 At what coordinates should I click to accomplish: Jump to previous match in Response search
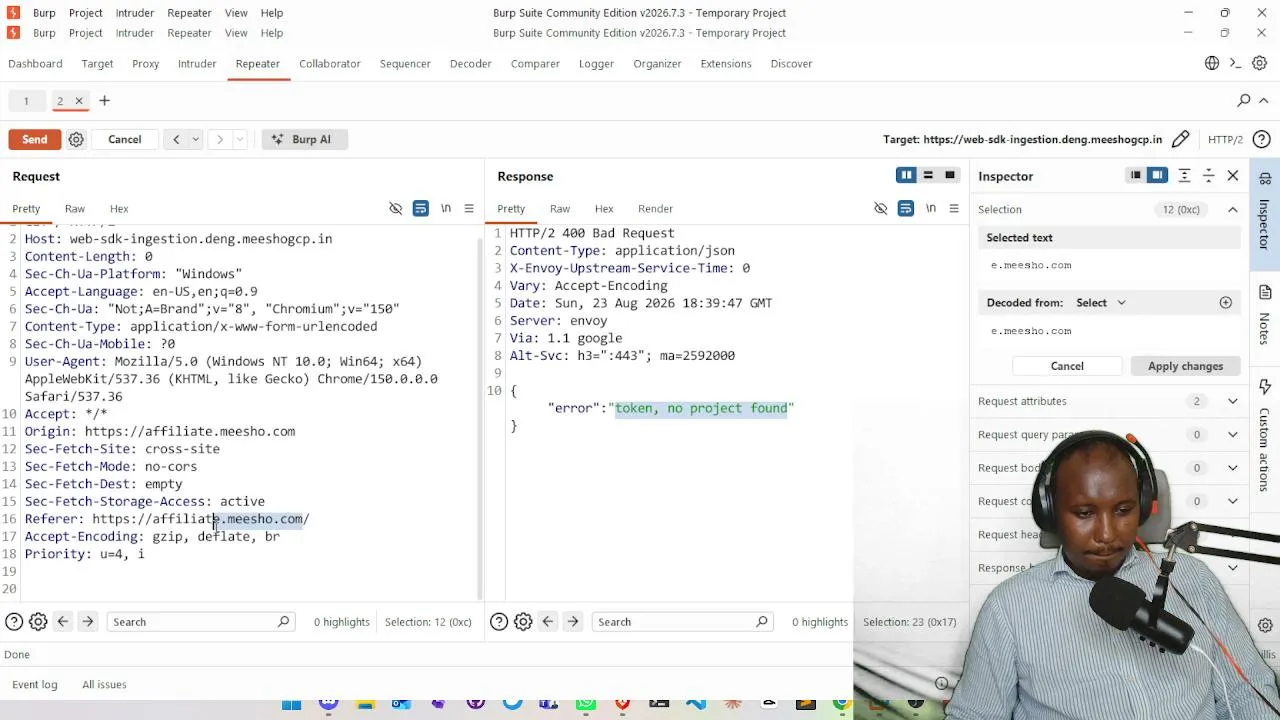tap(548, 622)
